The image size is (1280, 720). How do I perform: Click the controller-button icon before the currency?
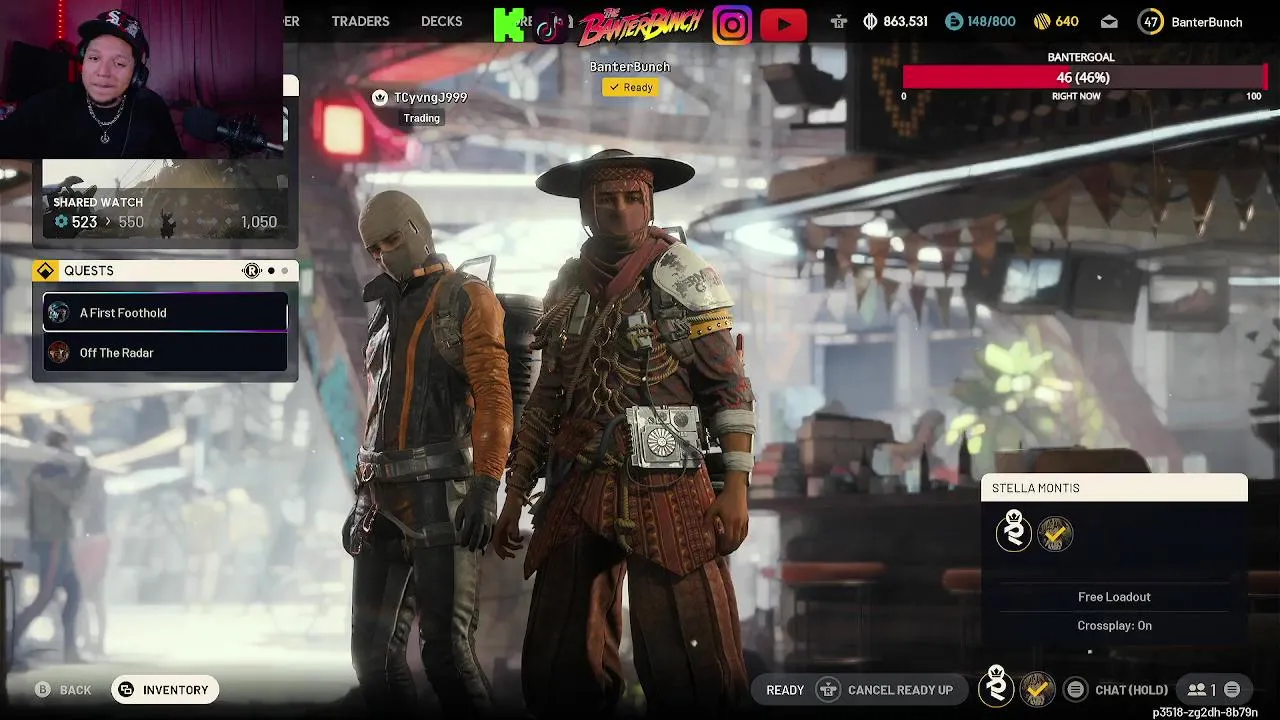[x=838, y=22]
